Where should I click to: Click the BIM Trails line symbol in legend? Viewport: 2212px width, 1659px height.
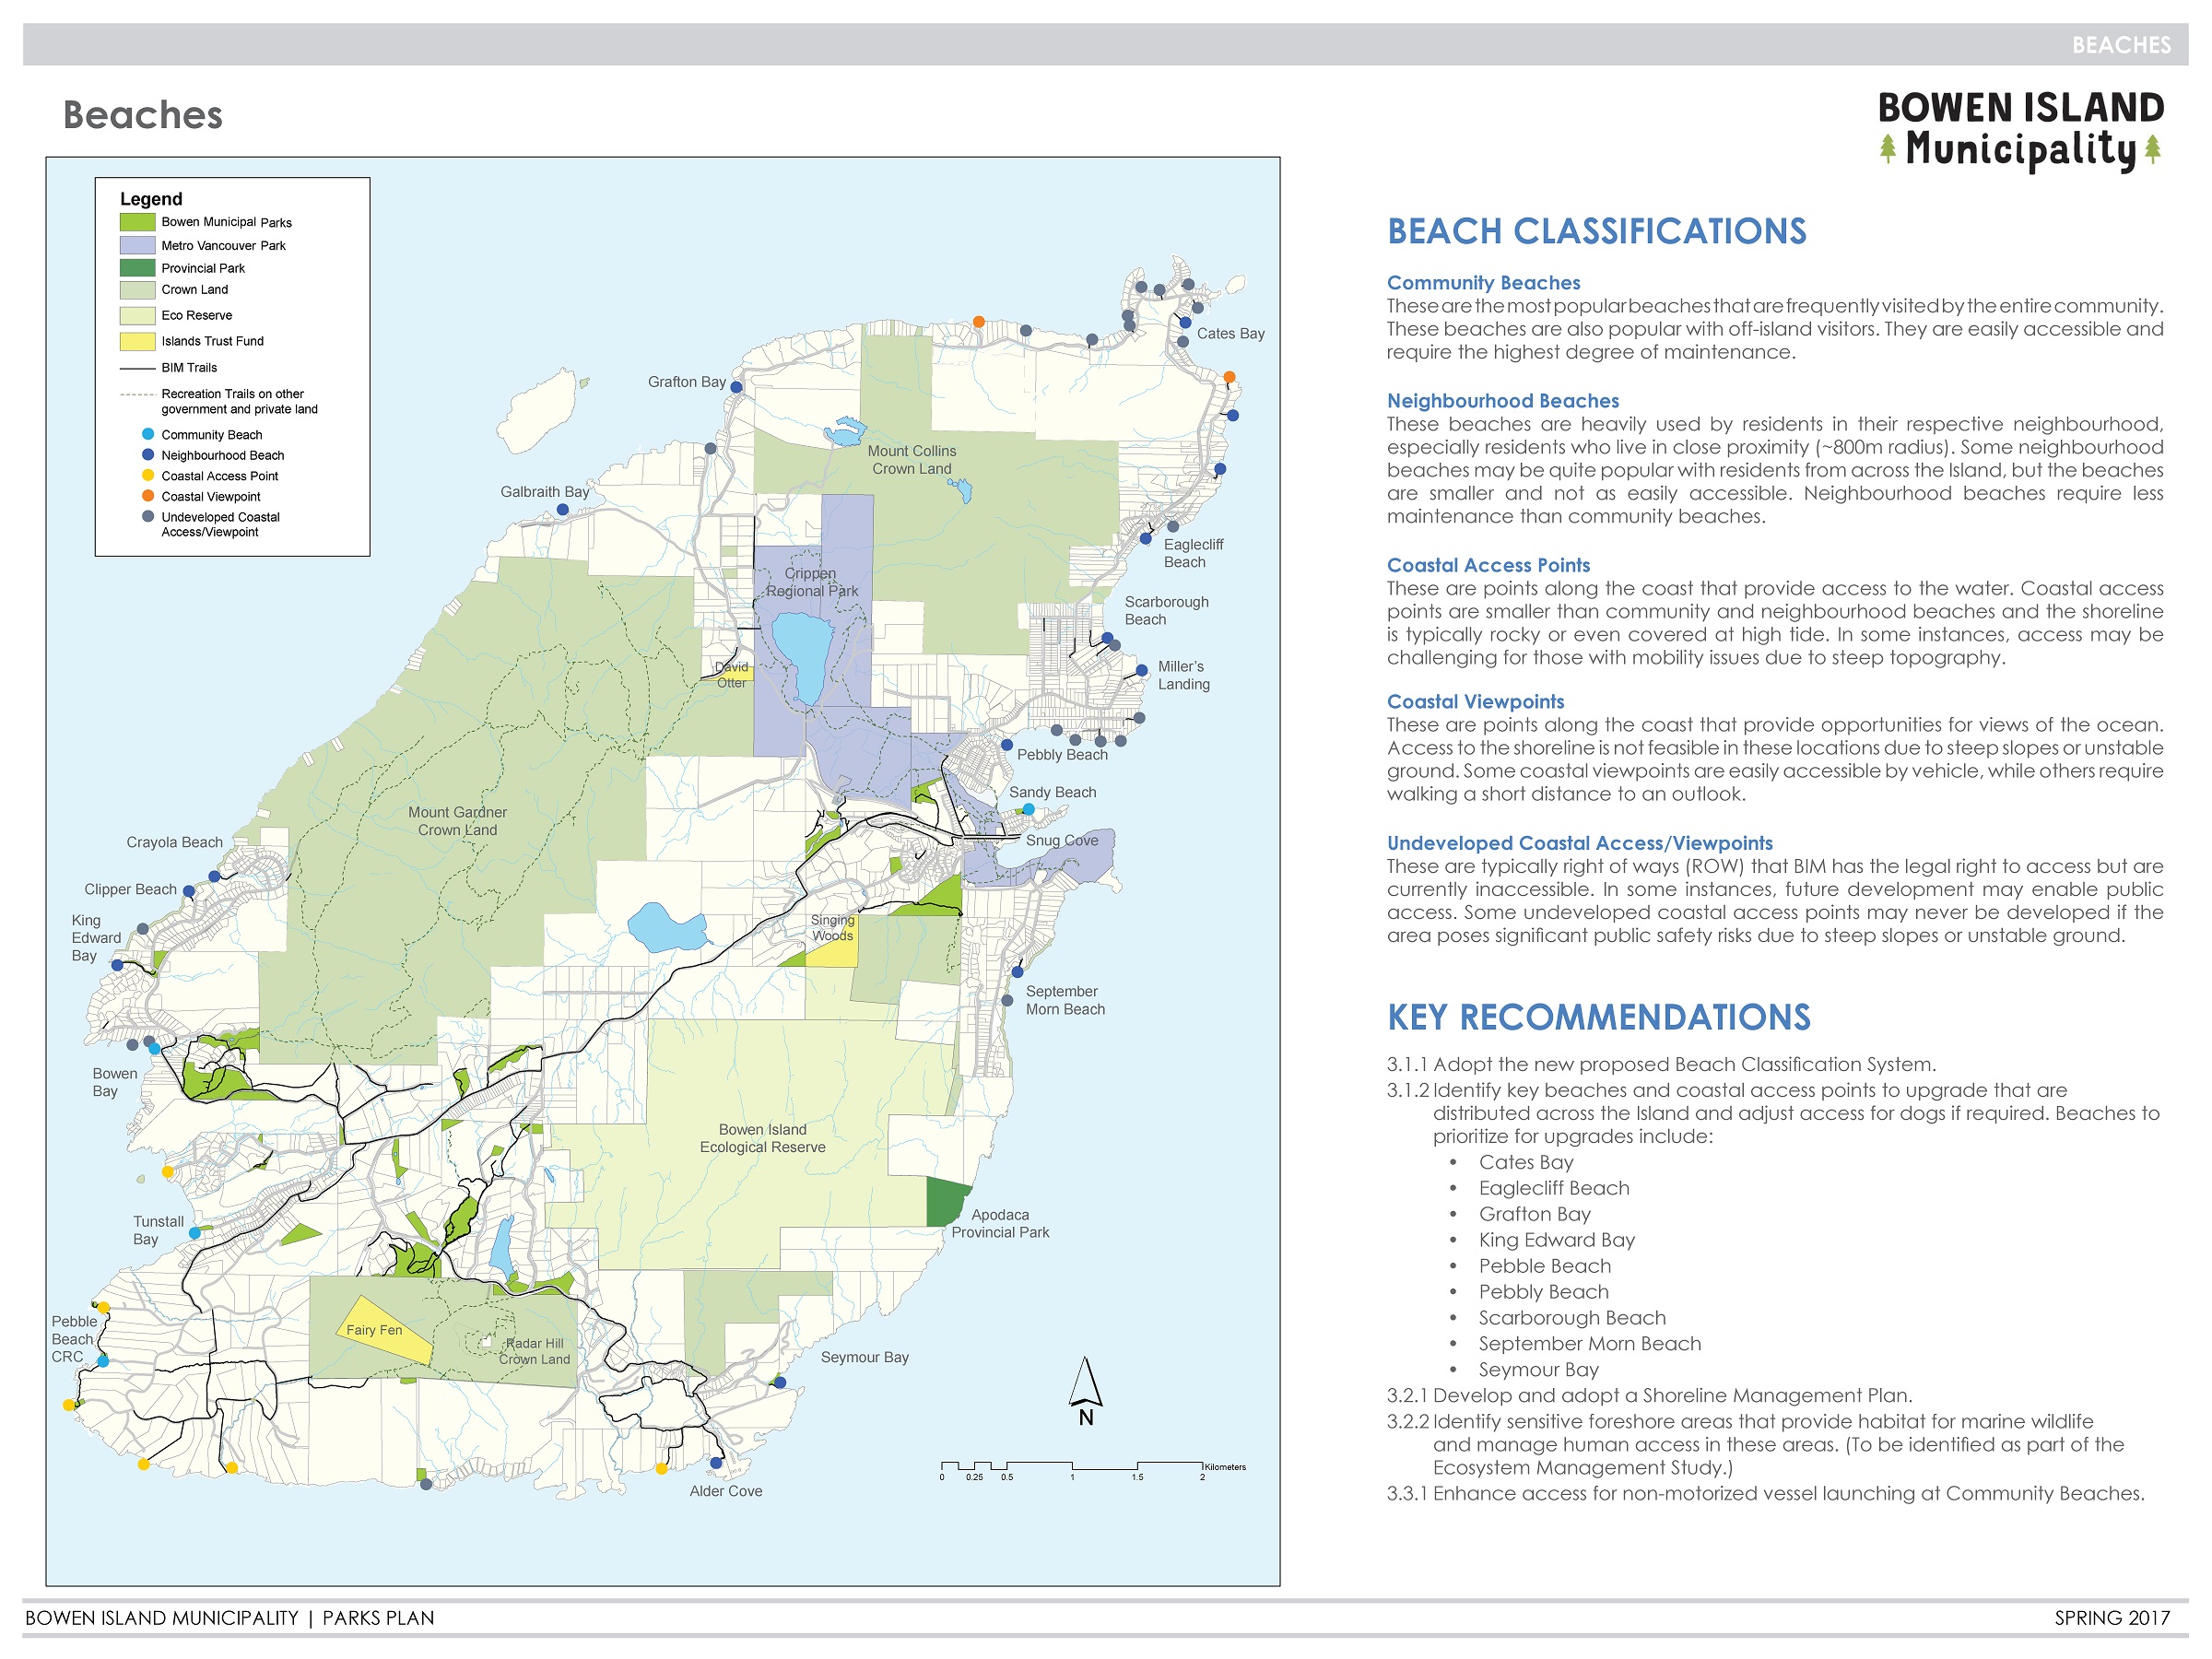tap(137, 368)
